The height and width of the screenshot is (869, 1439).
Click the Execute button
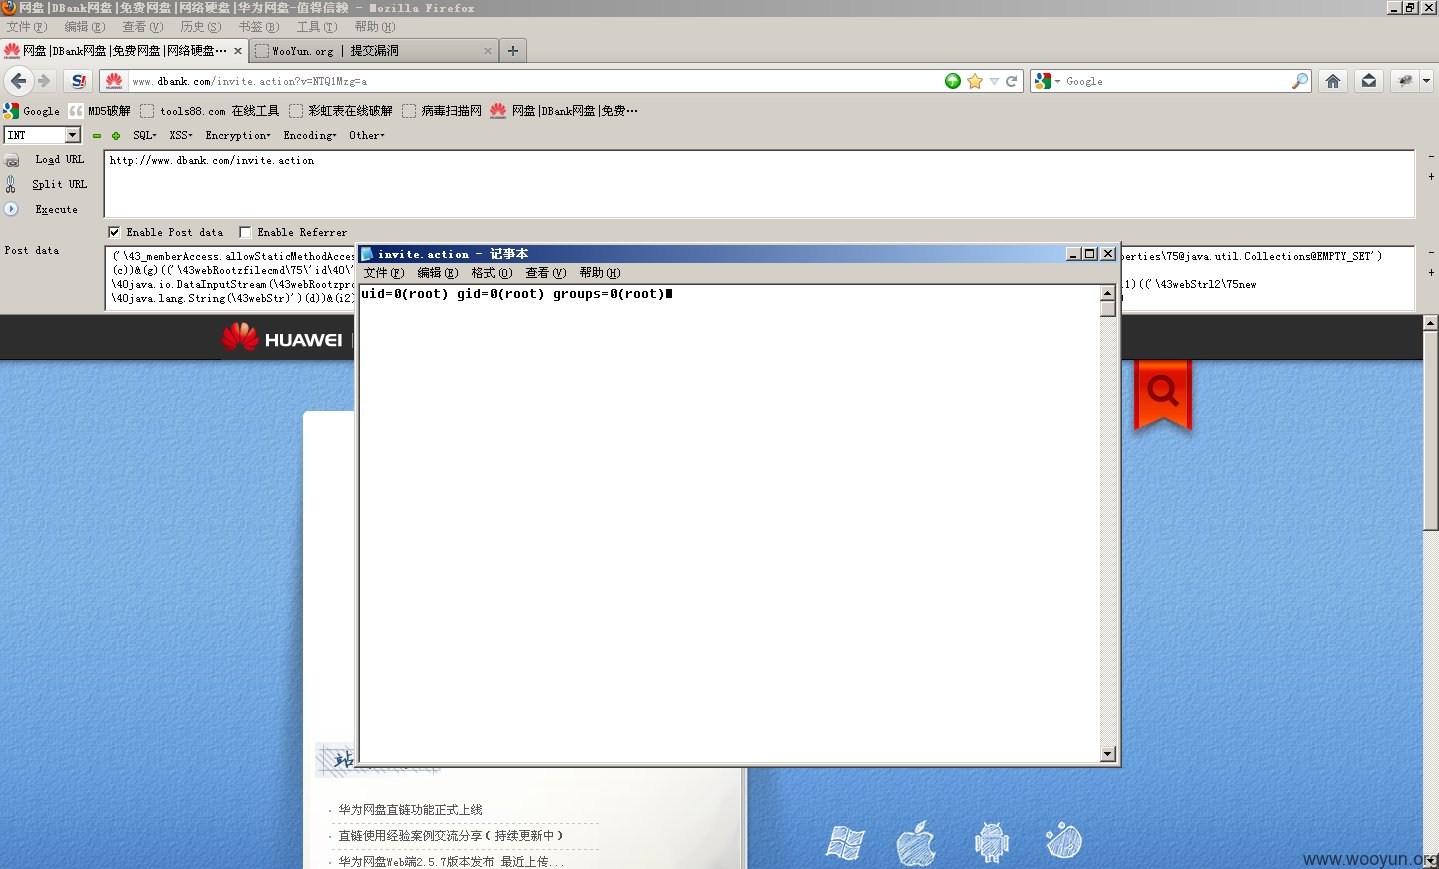tap(56, 209)
